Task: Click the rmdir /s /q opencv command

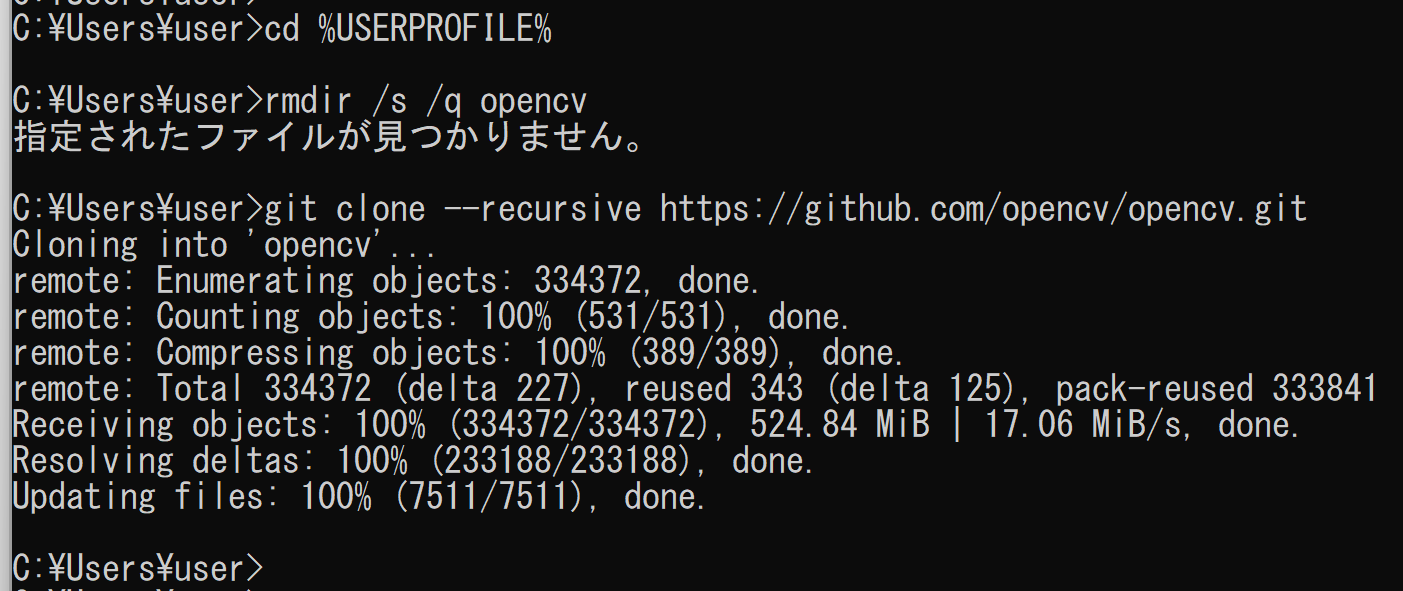Action: [x=425, y=101]
